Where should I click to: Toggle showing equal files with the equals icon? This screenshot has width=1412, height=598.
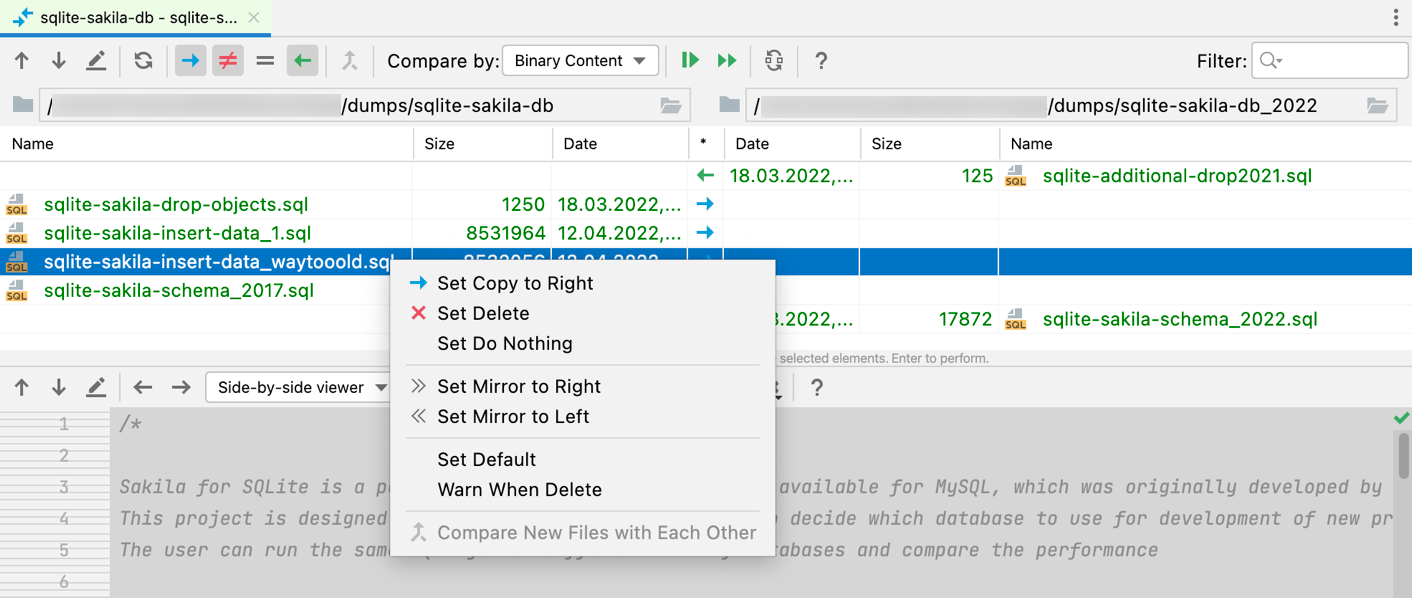264,60
